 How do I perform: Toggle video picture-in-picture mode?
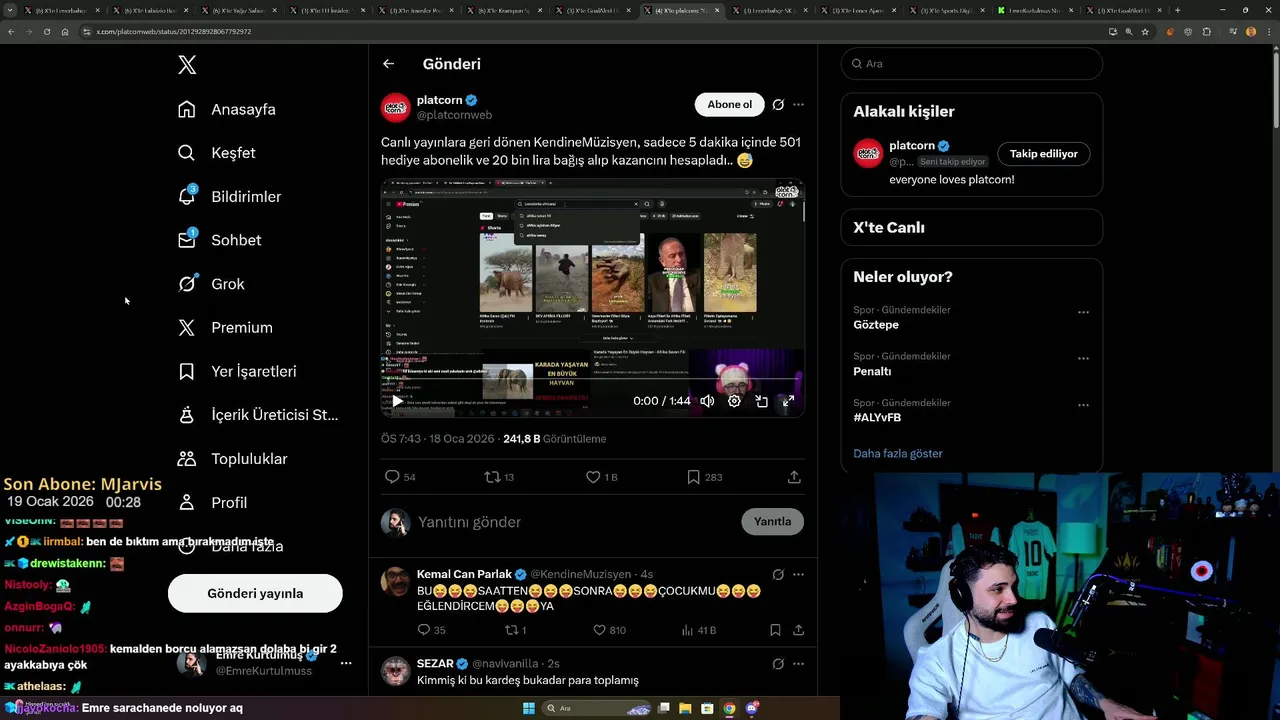coord(761,401)
